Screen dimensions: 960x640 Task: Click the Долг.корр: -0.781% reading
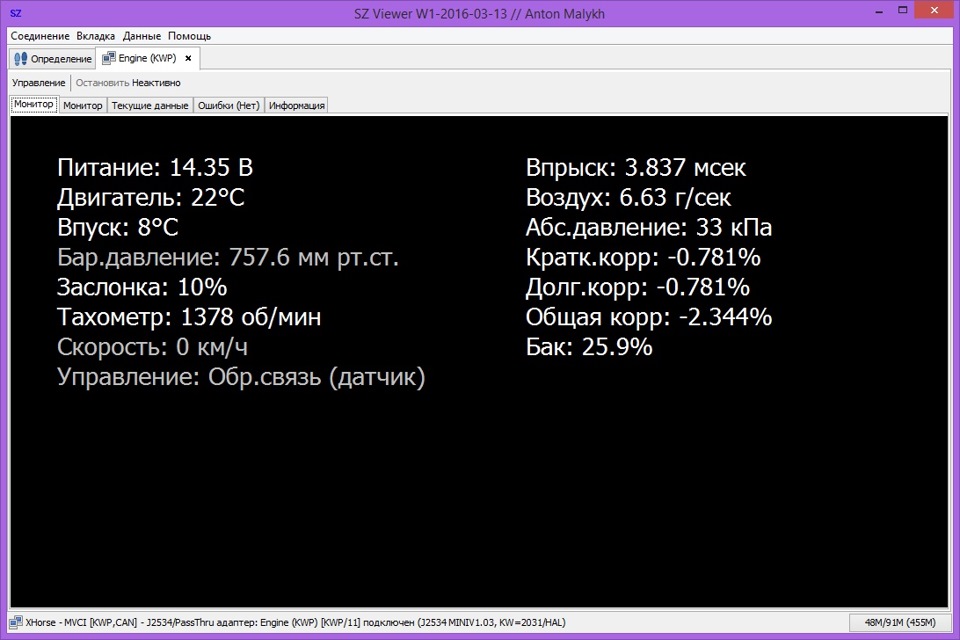(637, 287)
